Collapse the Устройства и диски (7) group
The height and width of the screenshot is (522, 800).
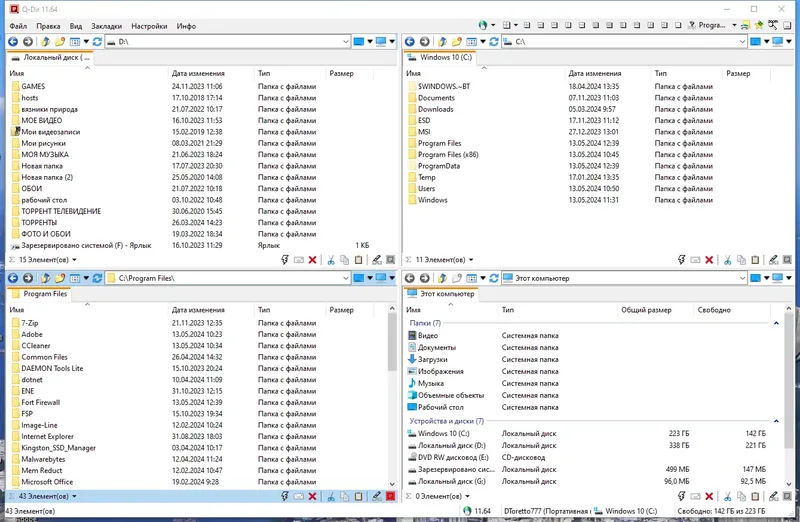click(776, 421)
